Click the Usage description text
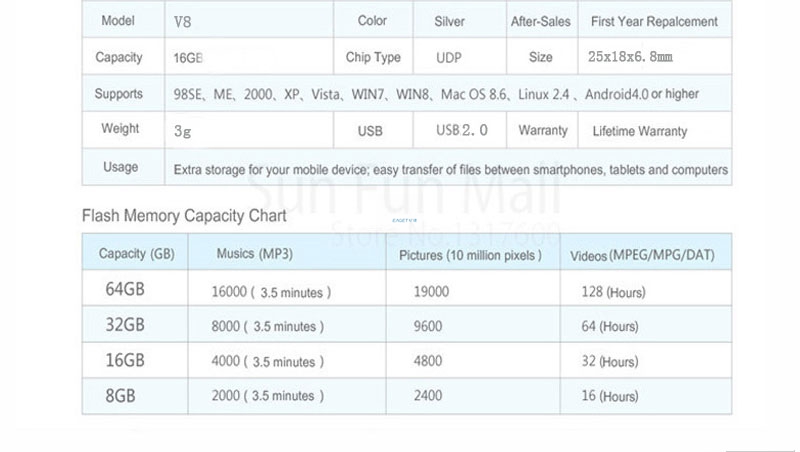This screenshot has width=800, height=452. 451,169
